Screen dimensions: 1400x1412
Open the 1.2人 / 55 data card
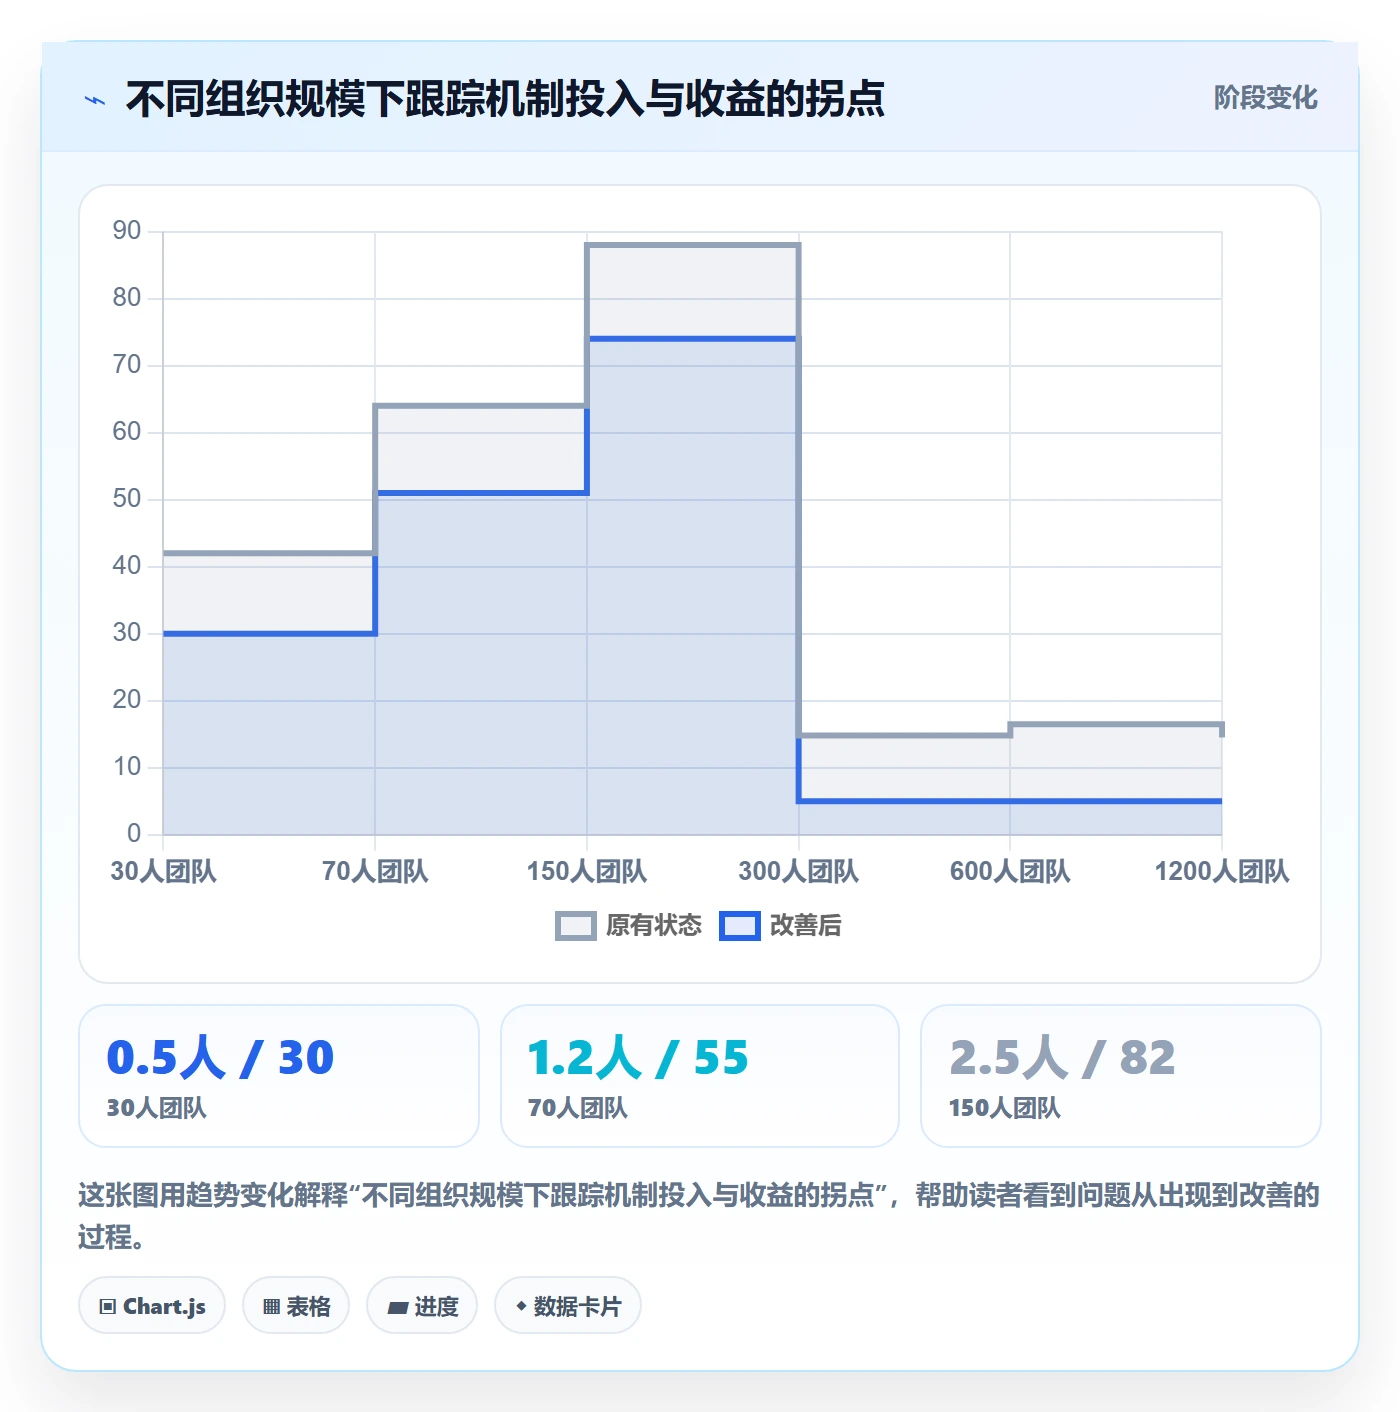click(x=700, y=1076)
